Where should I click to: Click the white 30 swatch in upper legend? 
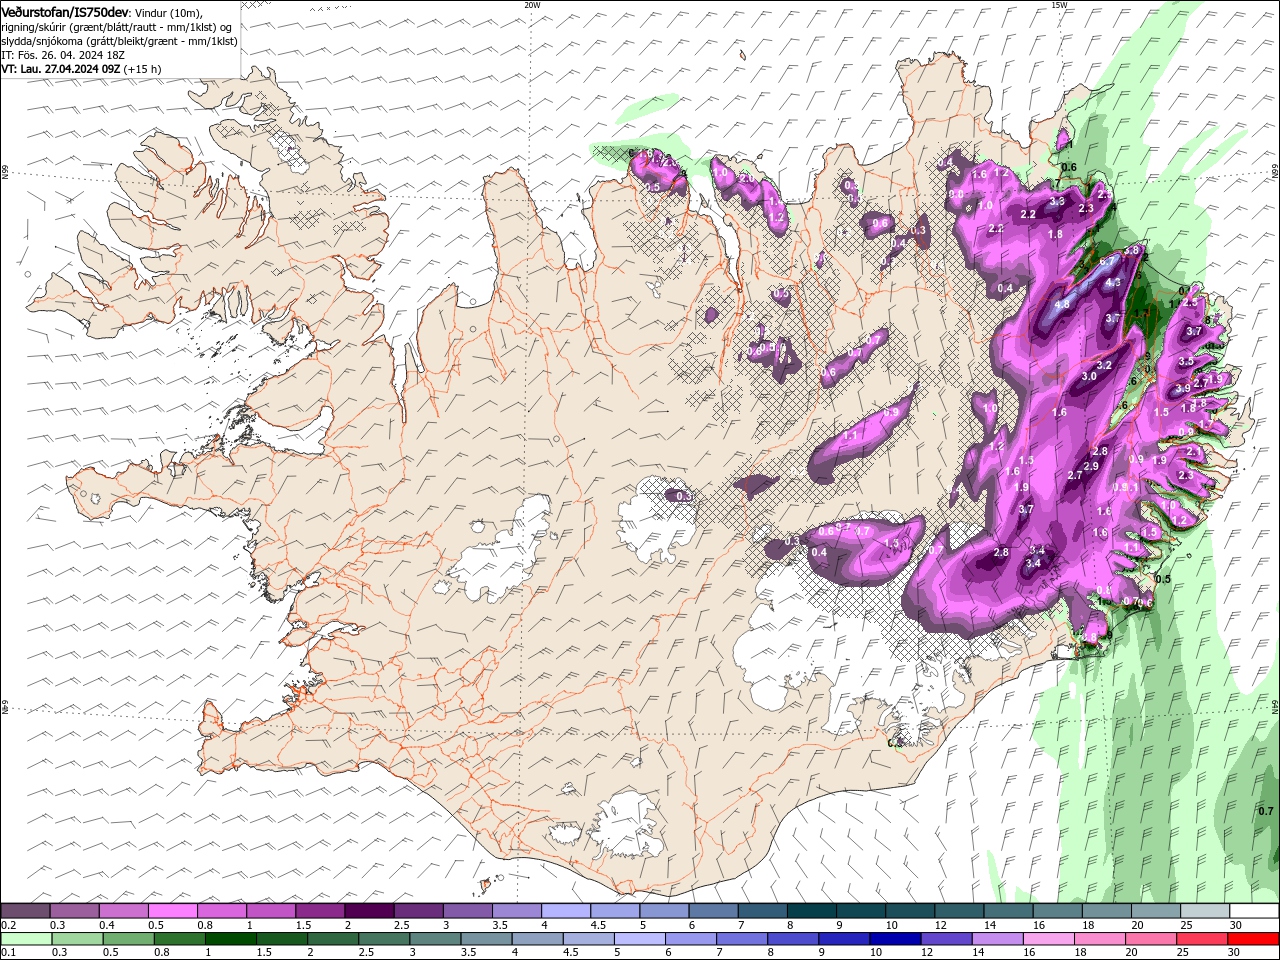click(1254, 911)
